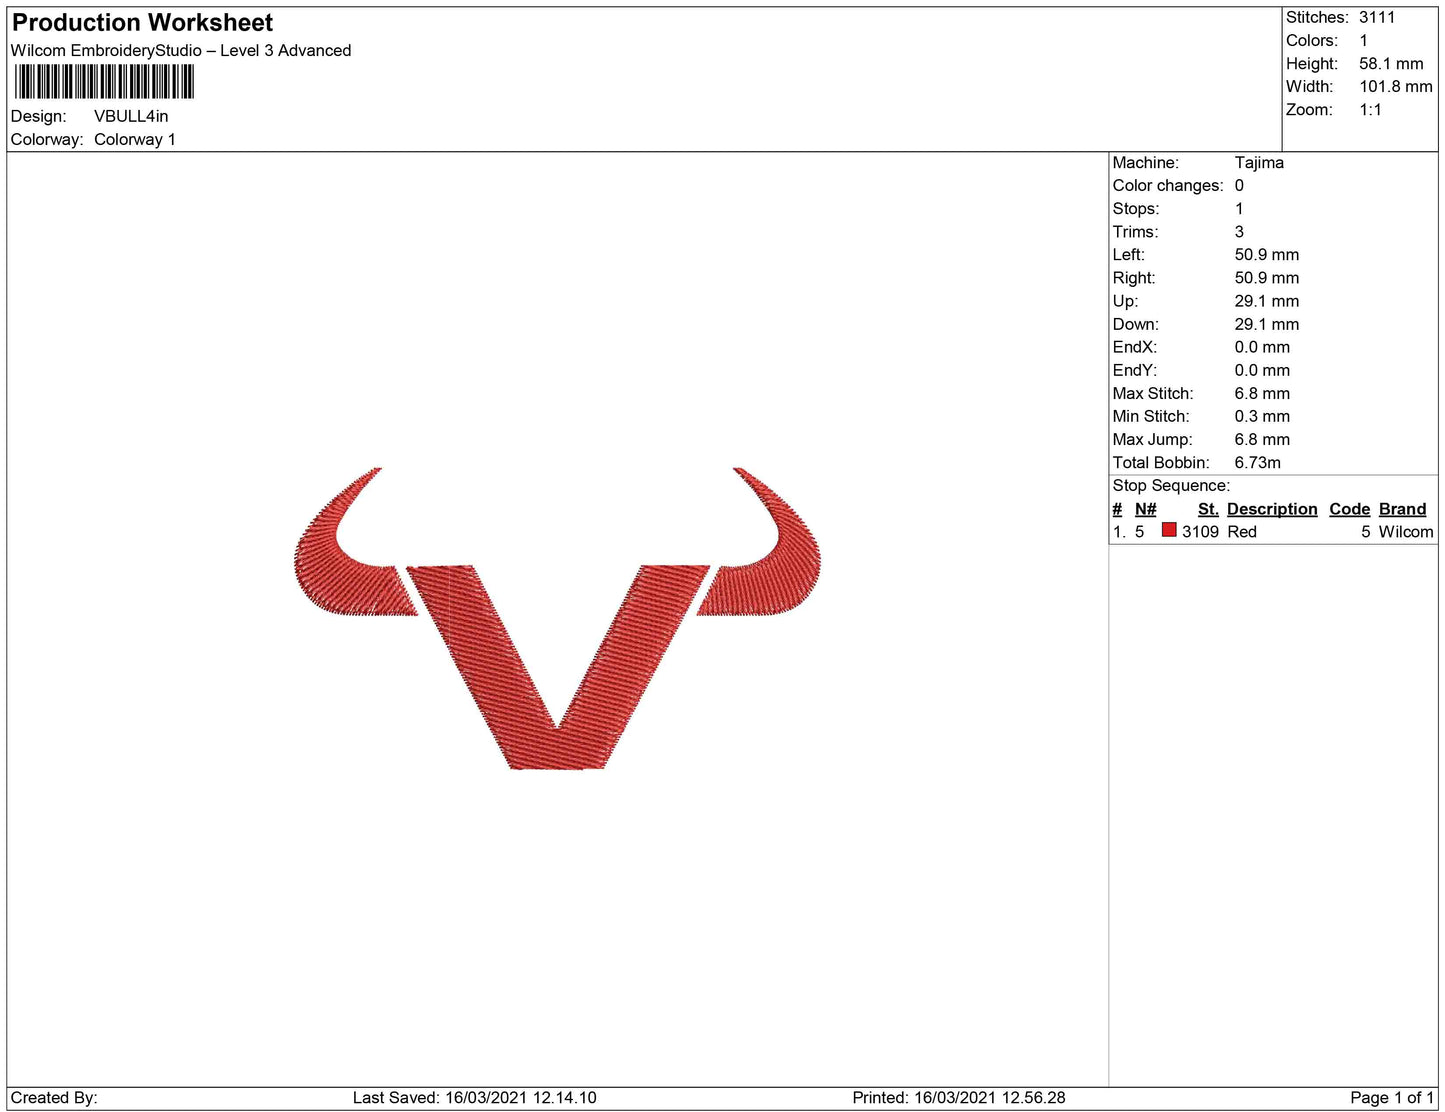Click the 'Page 1 of 1' indicator
The image size is (1445, 1112).
pyautogui.click(x=1392, y=1098)
